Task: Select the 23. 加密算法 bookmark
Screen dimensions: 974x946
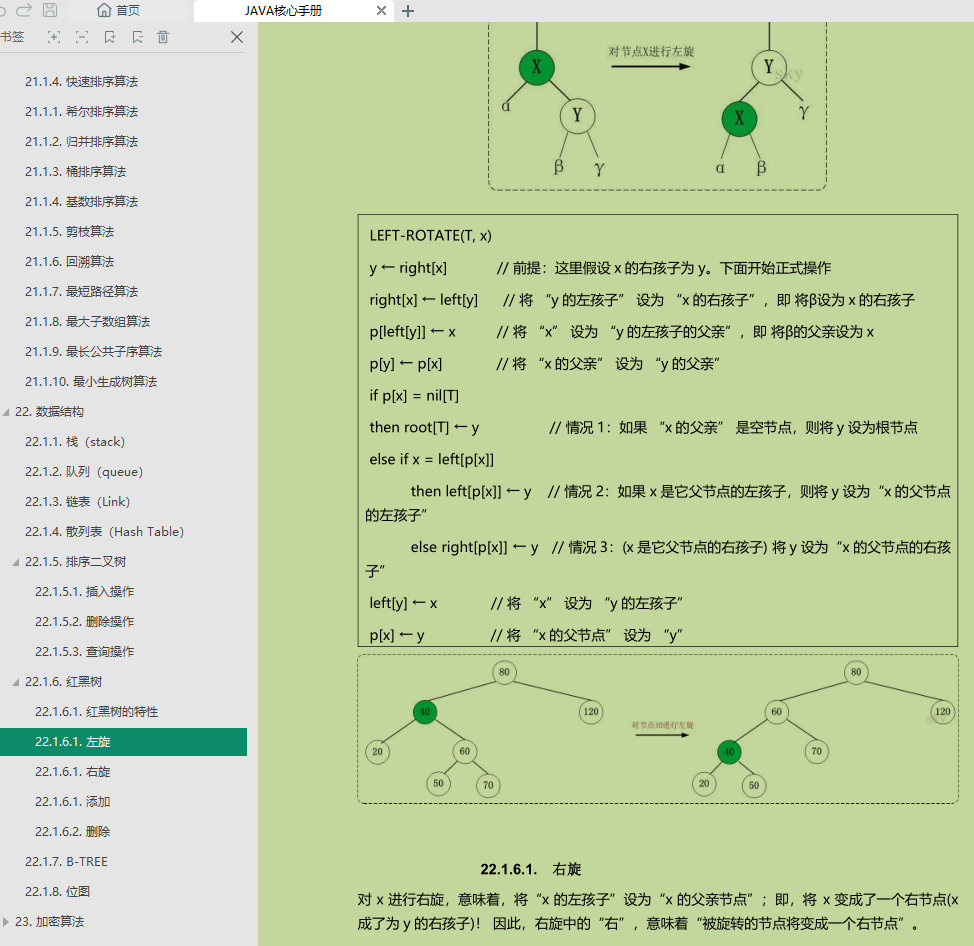Action: 49,922
